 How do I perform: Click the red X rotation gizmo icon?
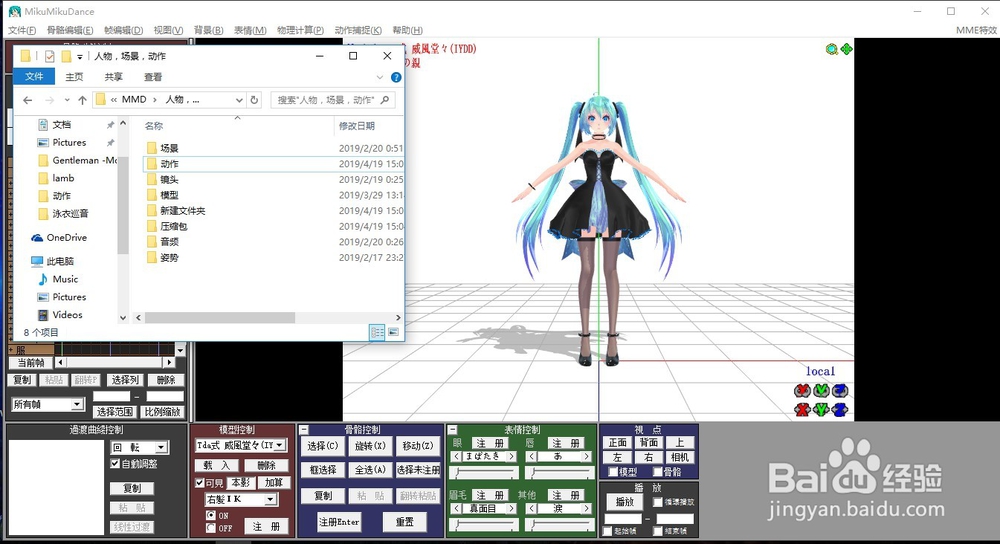(802, 390)
